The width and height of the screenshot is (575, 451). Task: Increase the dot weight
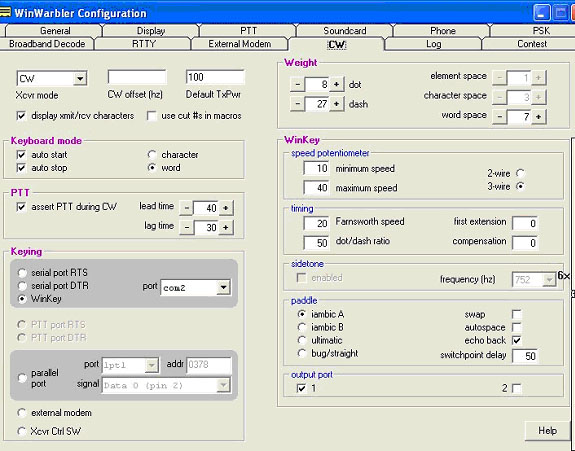pyautogui.click(x=336, y=84)
